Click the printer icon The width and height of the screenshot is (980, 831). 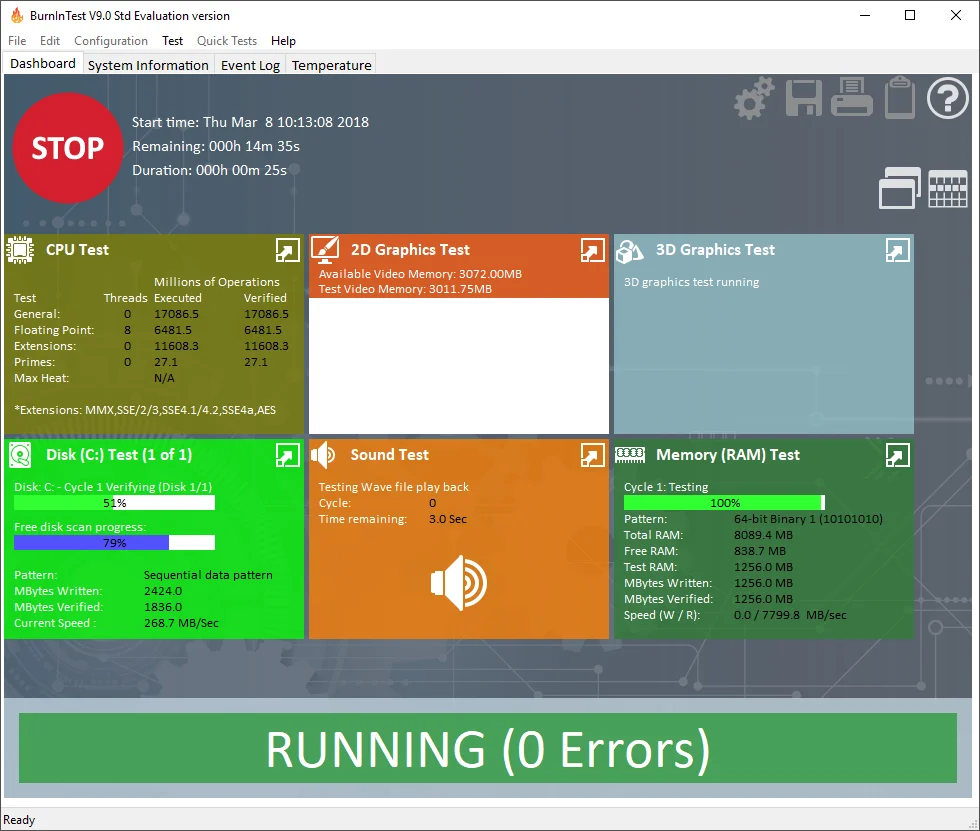click(852, 97)
